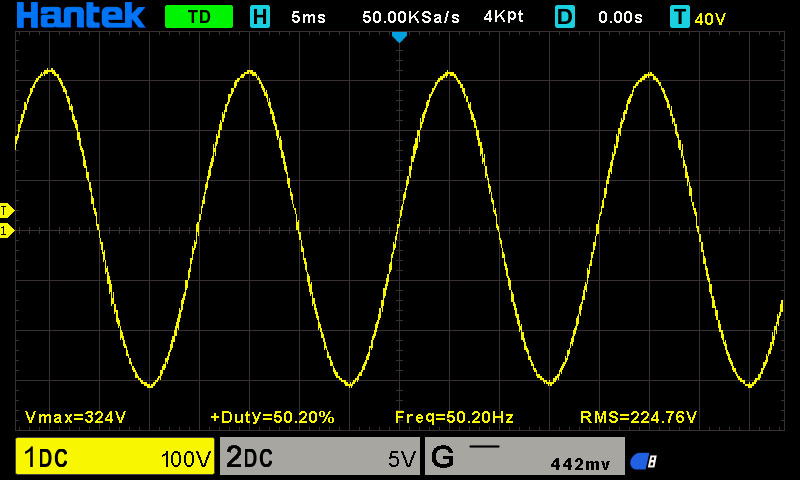This screenshot has height=480, width=800.
Task: Select the cyan H horizontal timebase icon
Action: tap(260, 17)
